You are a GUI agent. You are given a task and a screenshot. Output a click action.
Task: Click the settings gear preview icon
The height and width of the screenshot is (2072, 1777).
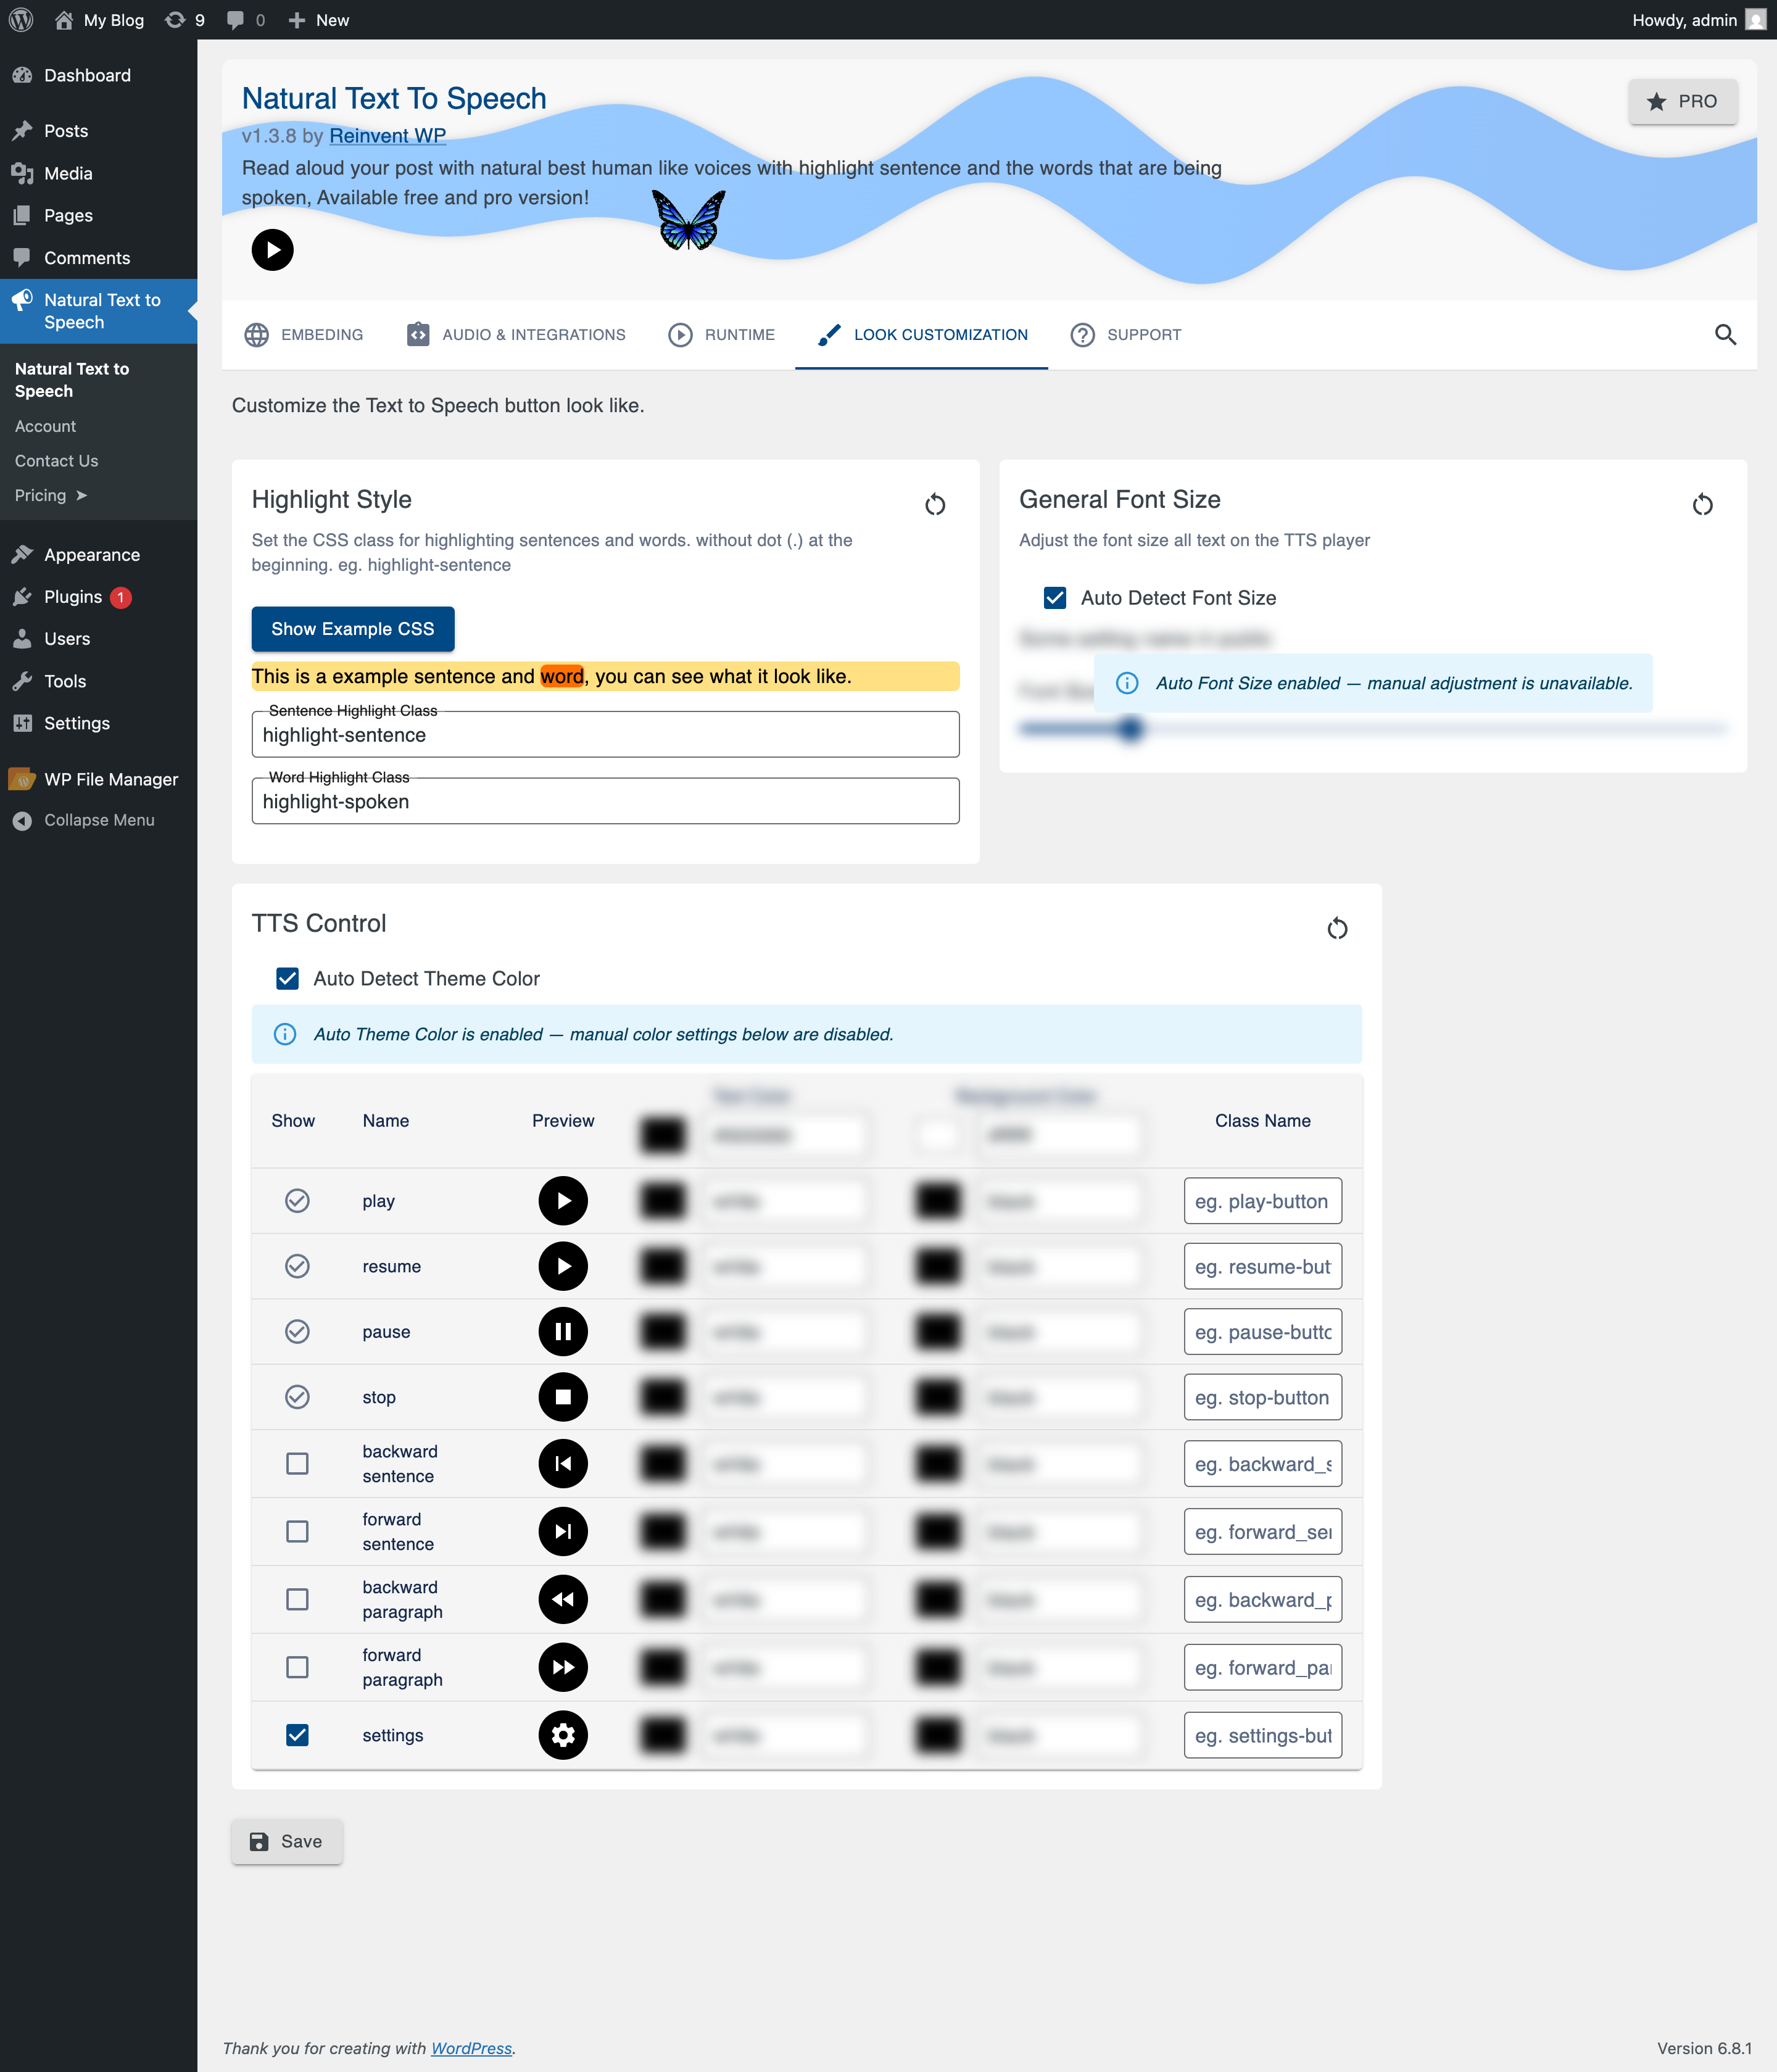pos(563,1736)
